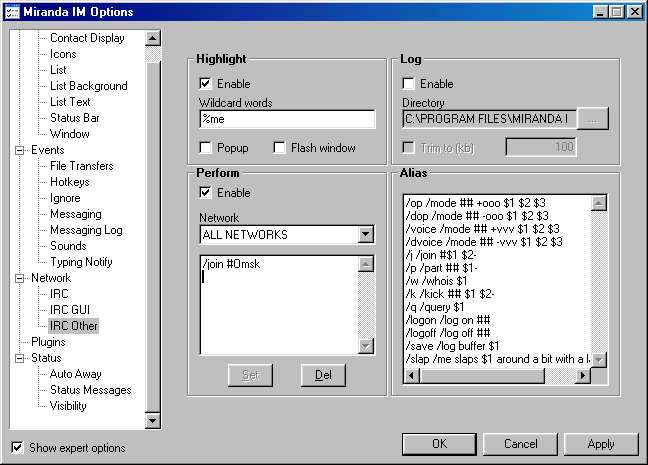Image resolution: width=648 pixels, height=465 pixels.
Task: Click the log Directory path field
Action: pos(489,119)
